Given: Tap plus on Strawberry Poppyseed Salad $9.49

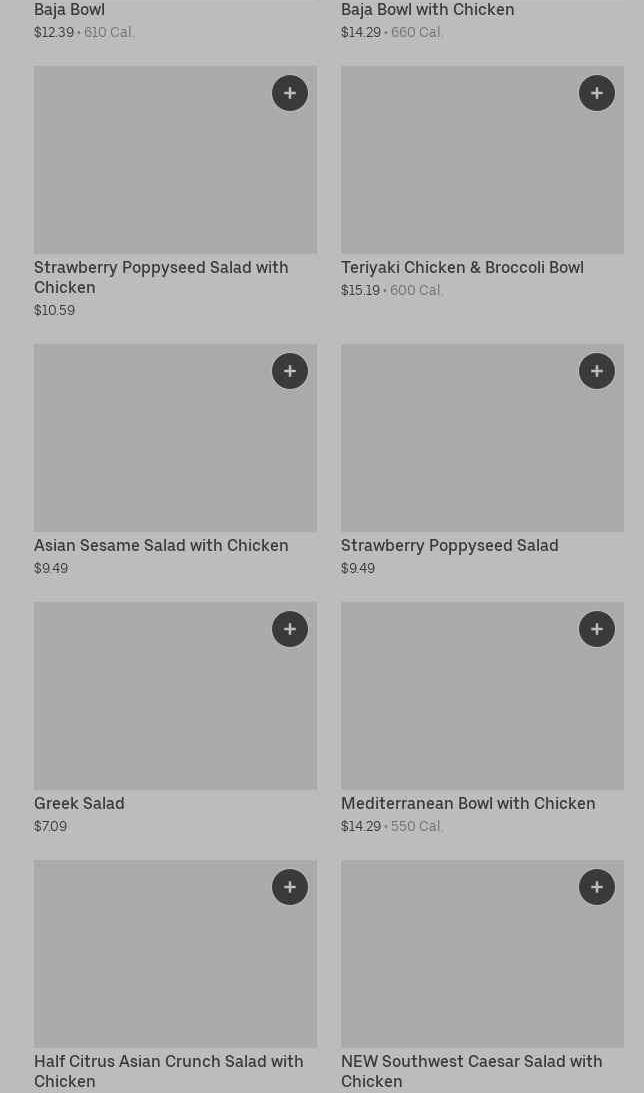Looking at the screenshot, I should click(x=597, y=371).
